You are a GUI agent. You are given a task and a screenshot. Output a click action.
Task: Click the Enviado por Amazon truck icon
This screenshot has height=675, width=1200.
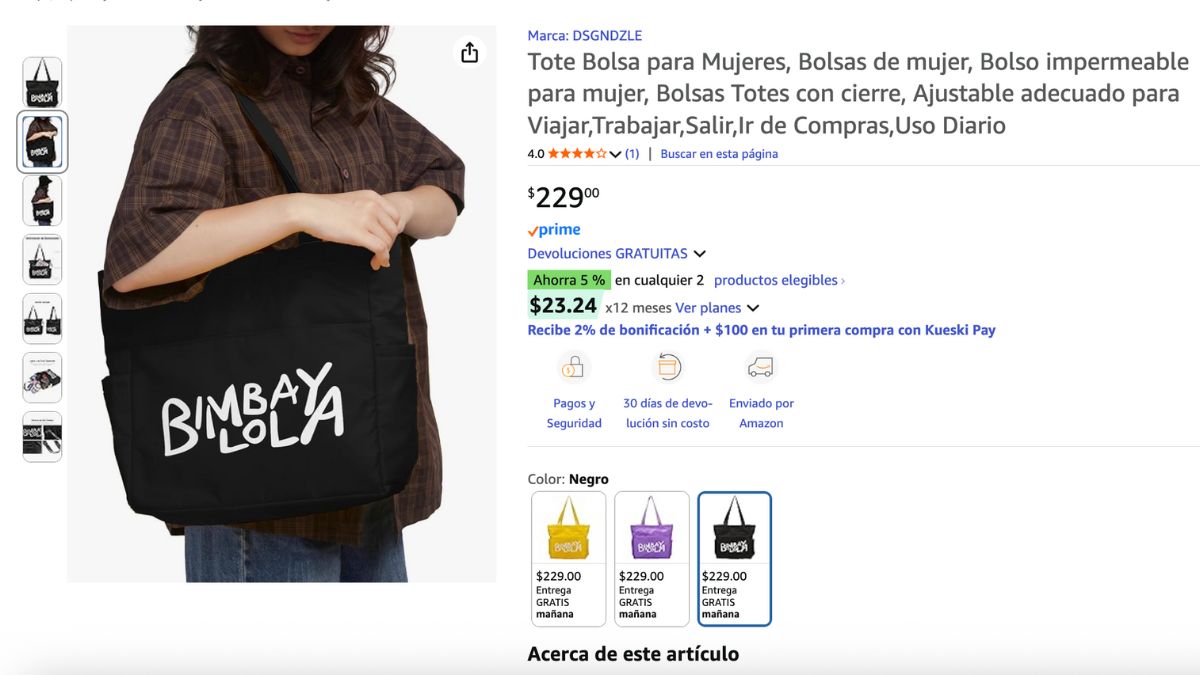[x=761, y=367]
